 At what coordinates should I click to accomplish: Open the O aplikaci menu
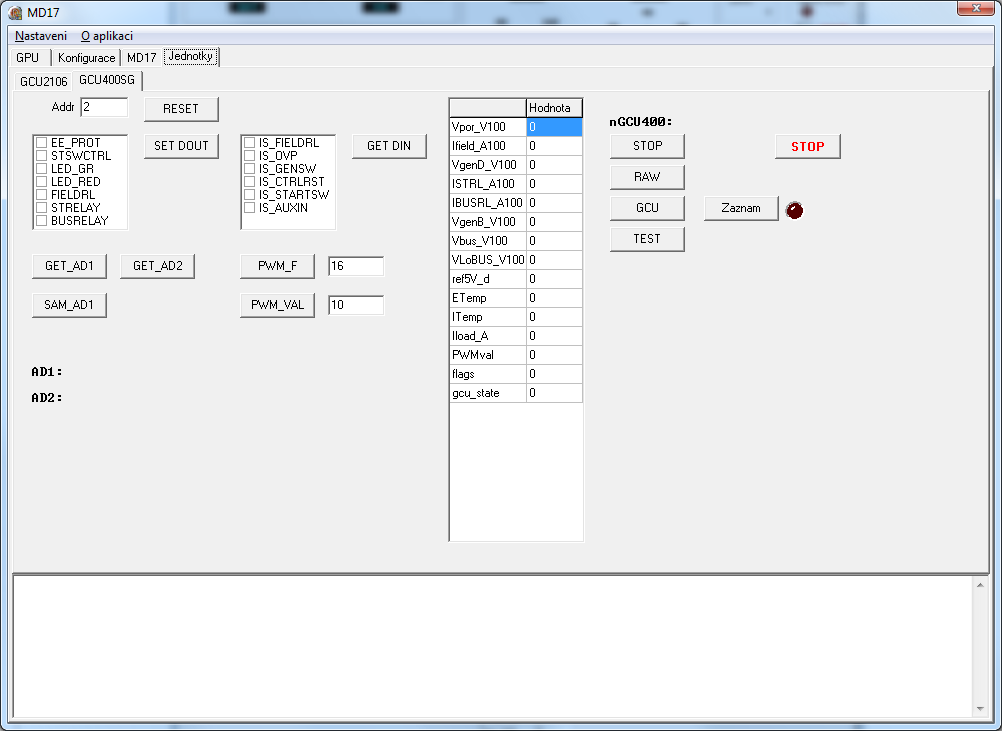pos(107,36)
